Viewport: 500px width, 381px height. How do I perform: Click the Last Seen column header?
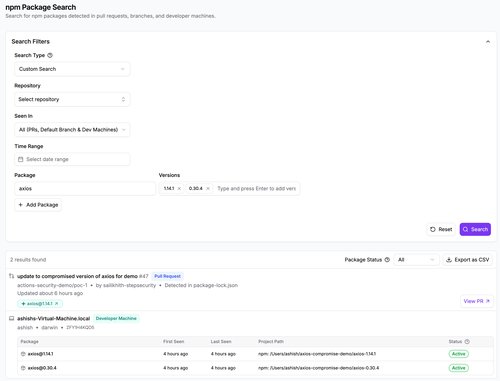coord(221,342)
